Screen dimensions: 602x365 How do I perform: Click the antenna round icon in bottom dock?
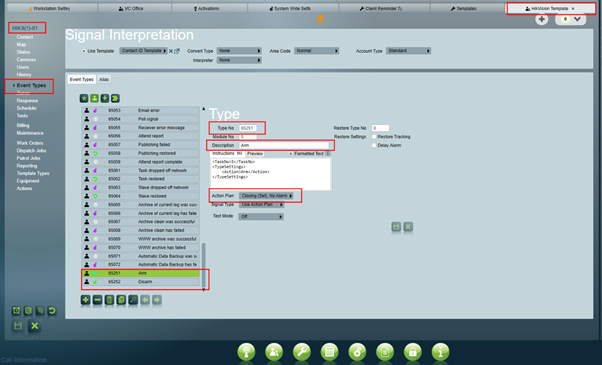tap(246, 352)
